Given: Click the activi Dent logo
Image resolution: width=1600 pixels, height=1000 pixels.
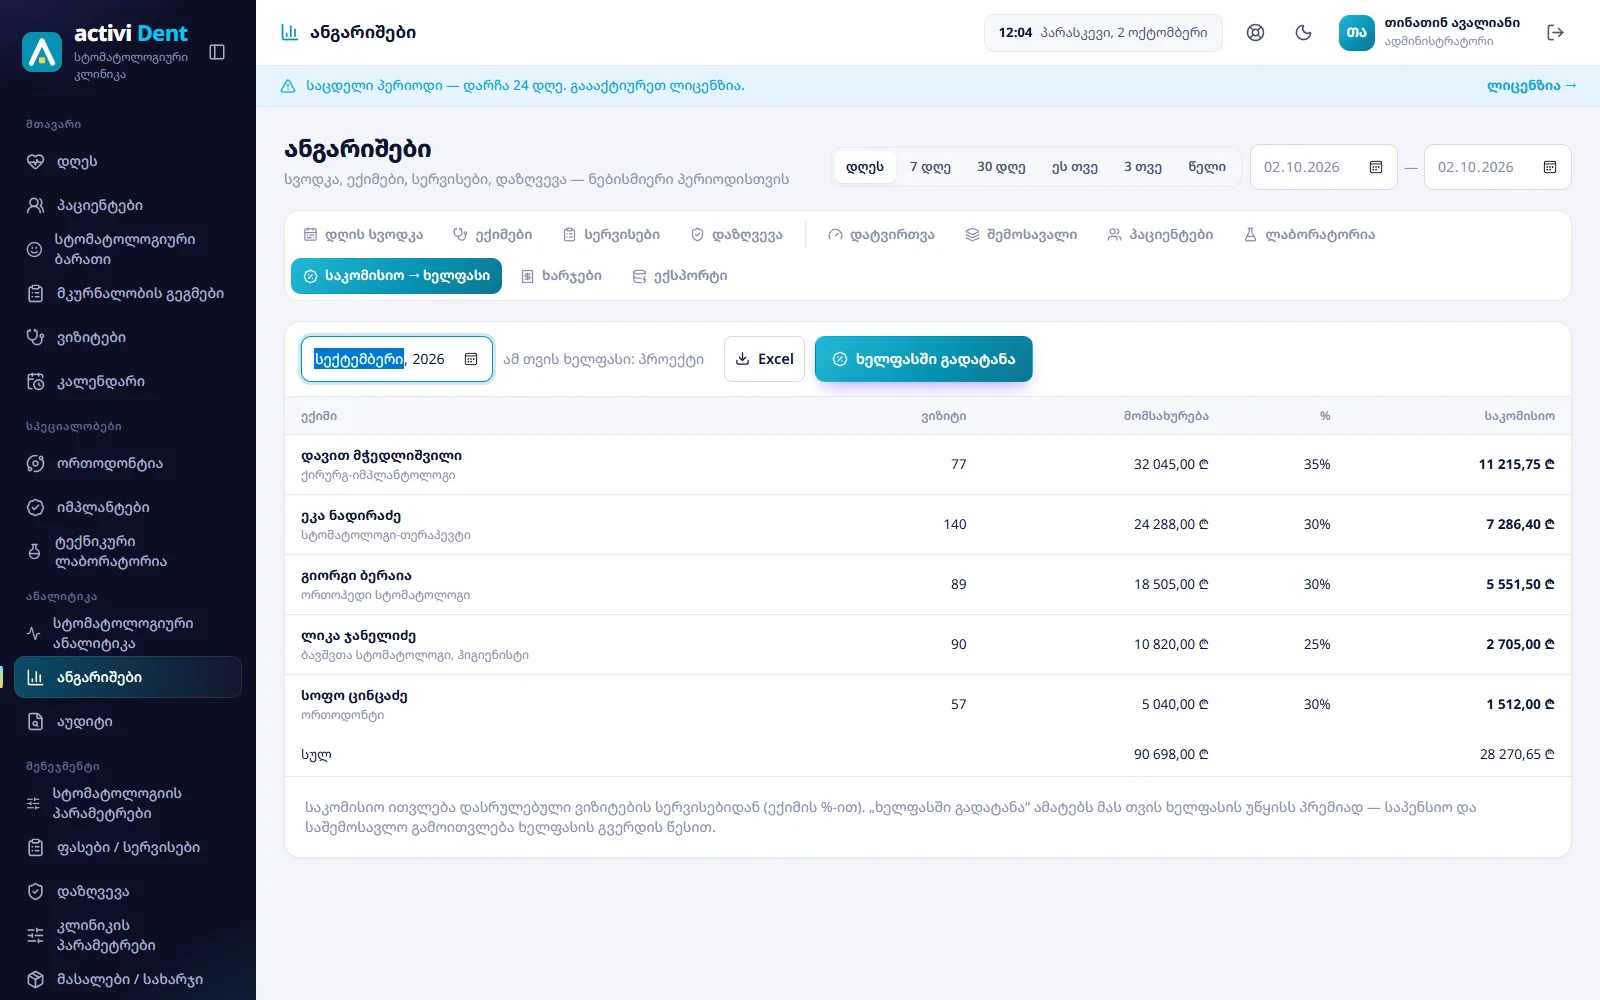Looking at the screenshot, I should (x=42, y=52).
